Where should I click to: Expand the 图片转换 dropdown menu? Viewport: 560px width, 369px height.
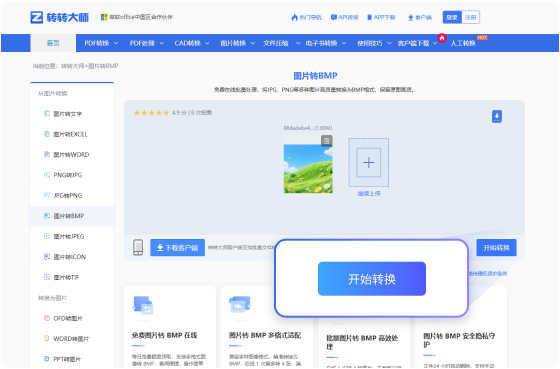pos(238,43)
